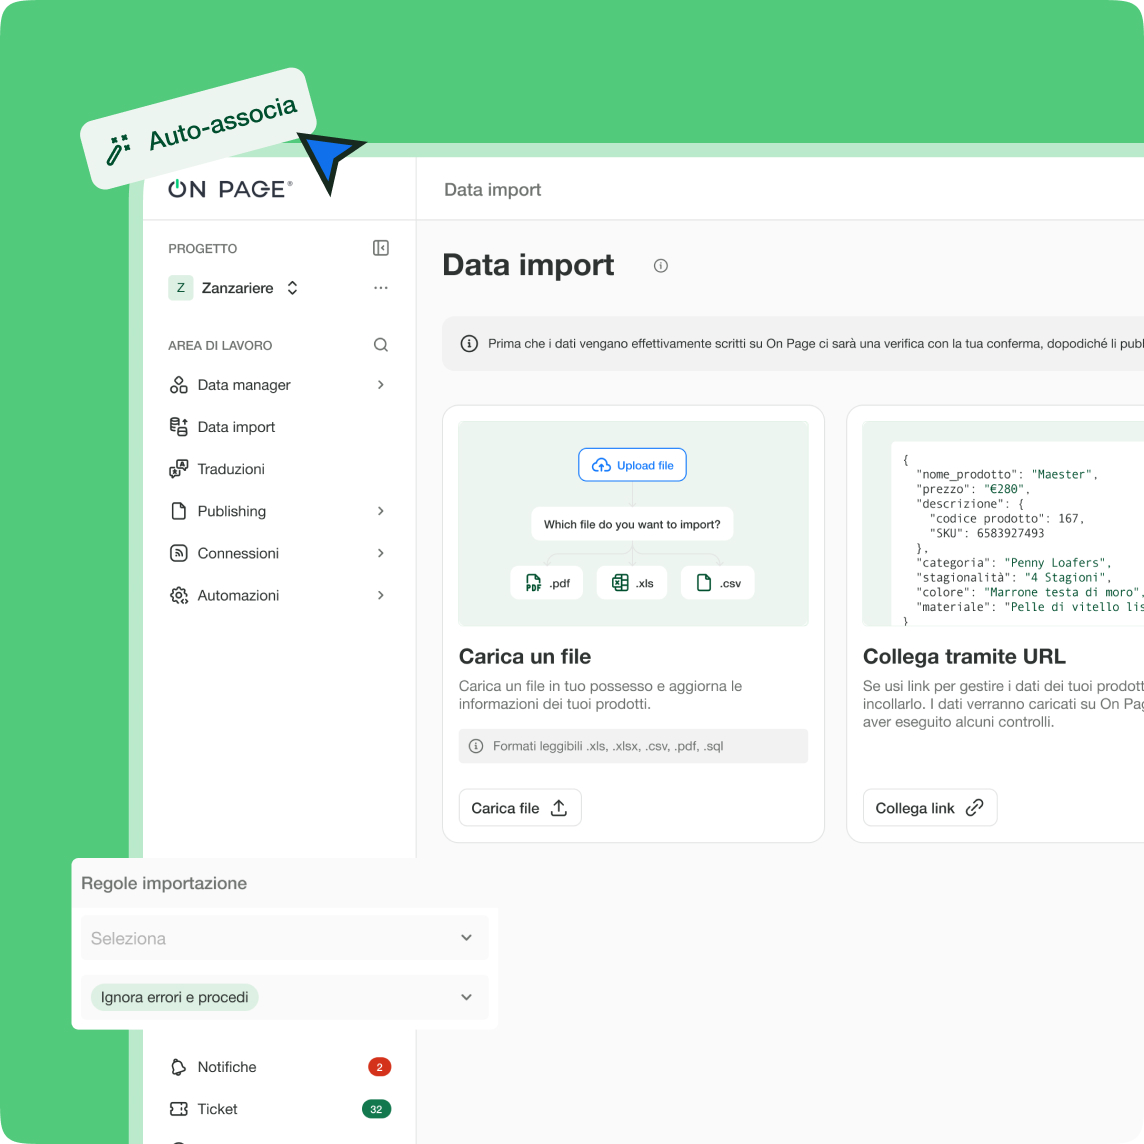This screenshot has height=1144, width=1144.
Task: Select the .xls file type option
Action: point(632,583)
